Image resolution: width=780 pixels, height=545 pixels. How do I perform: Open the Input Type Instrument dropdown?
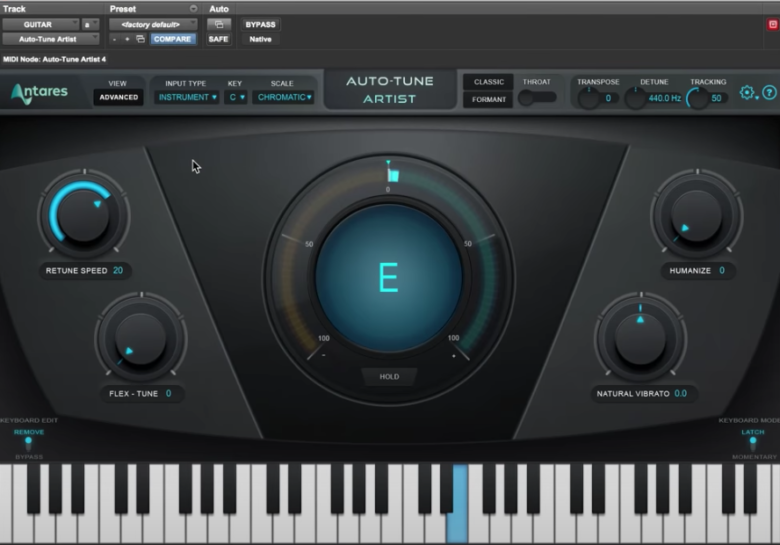(187, 97)
